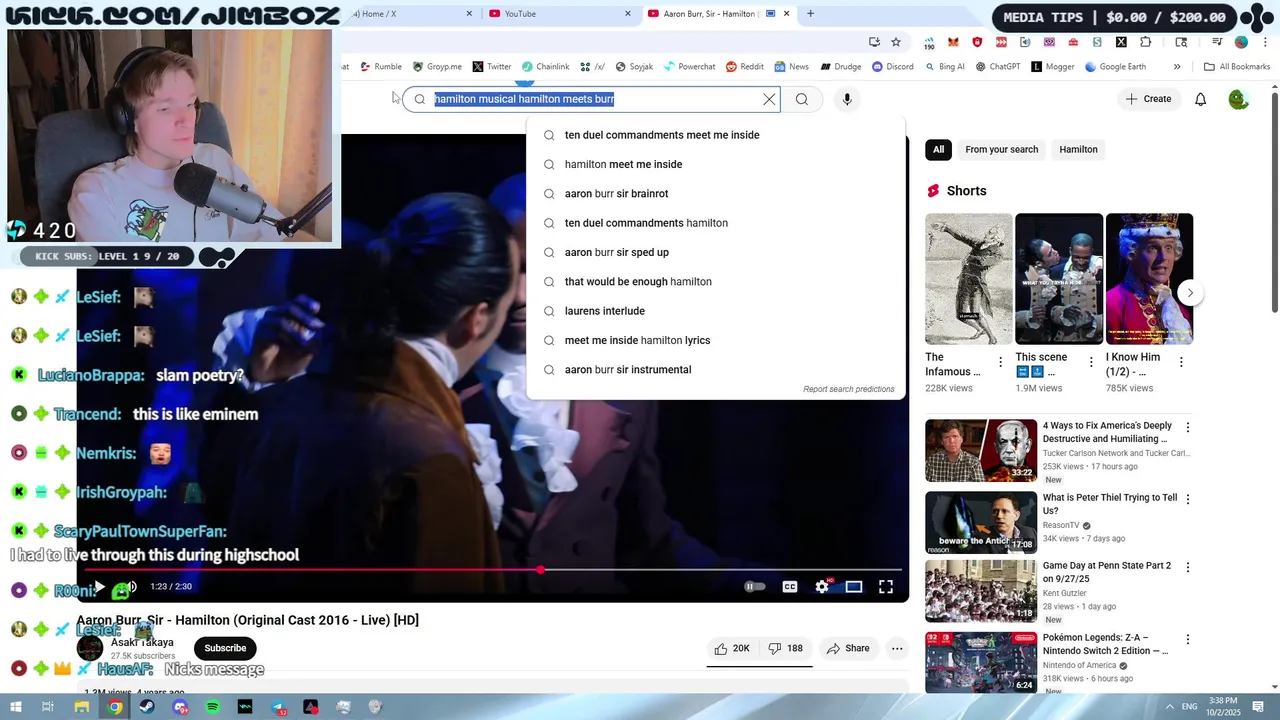Viewport: 1280px width, 720px height.
Task: Open File Explorer from the taskbar
Action: pos(82,707)
